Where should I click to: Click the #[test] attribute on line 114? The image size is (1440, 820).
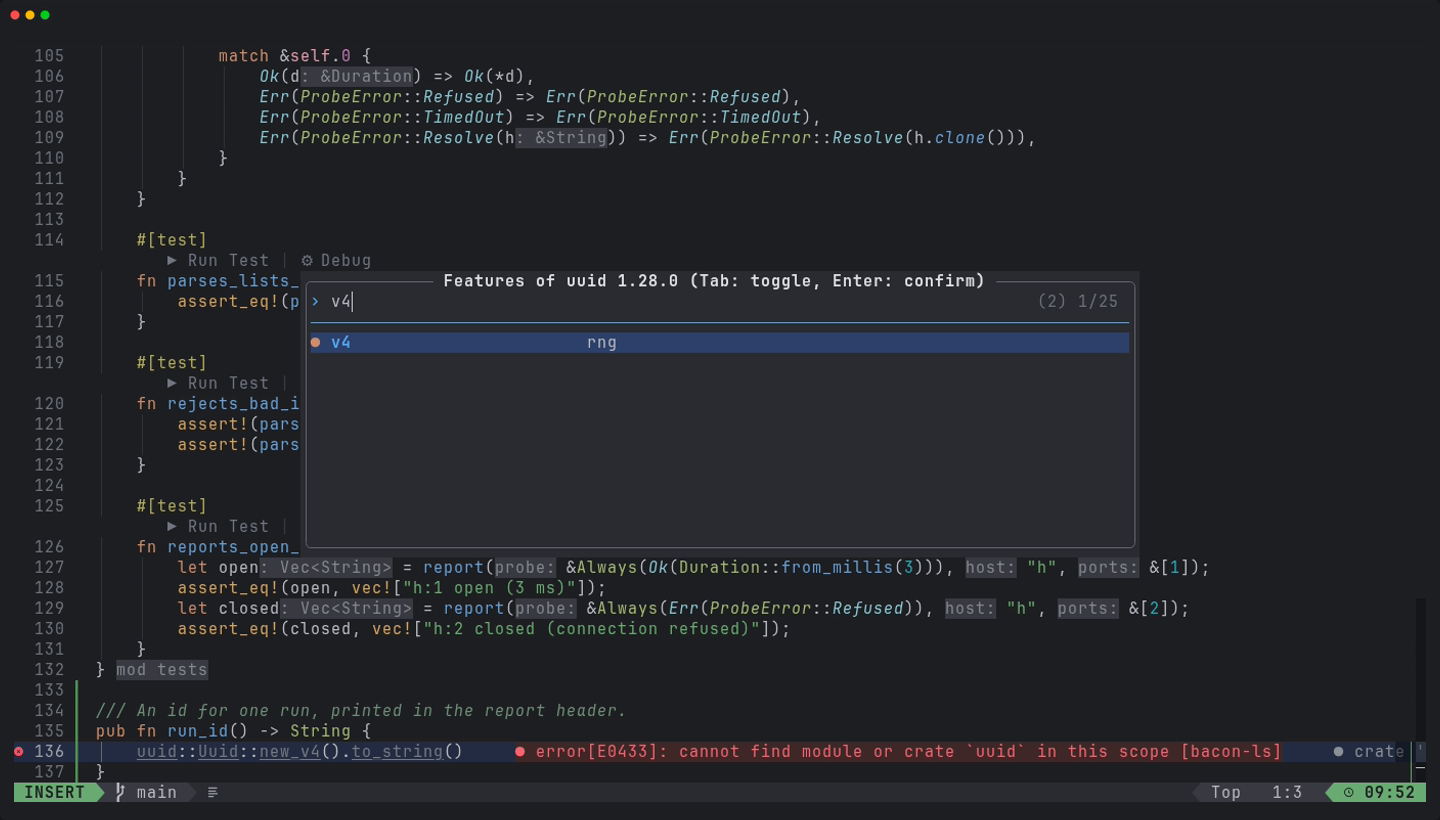(x=172, y=240)
